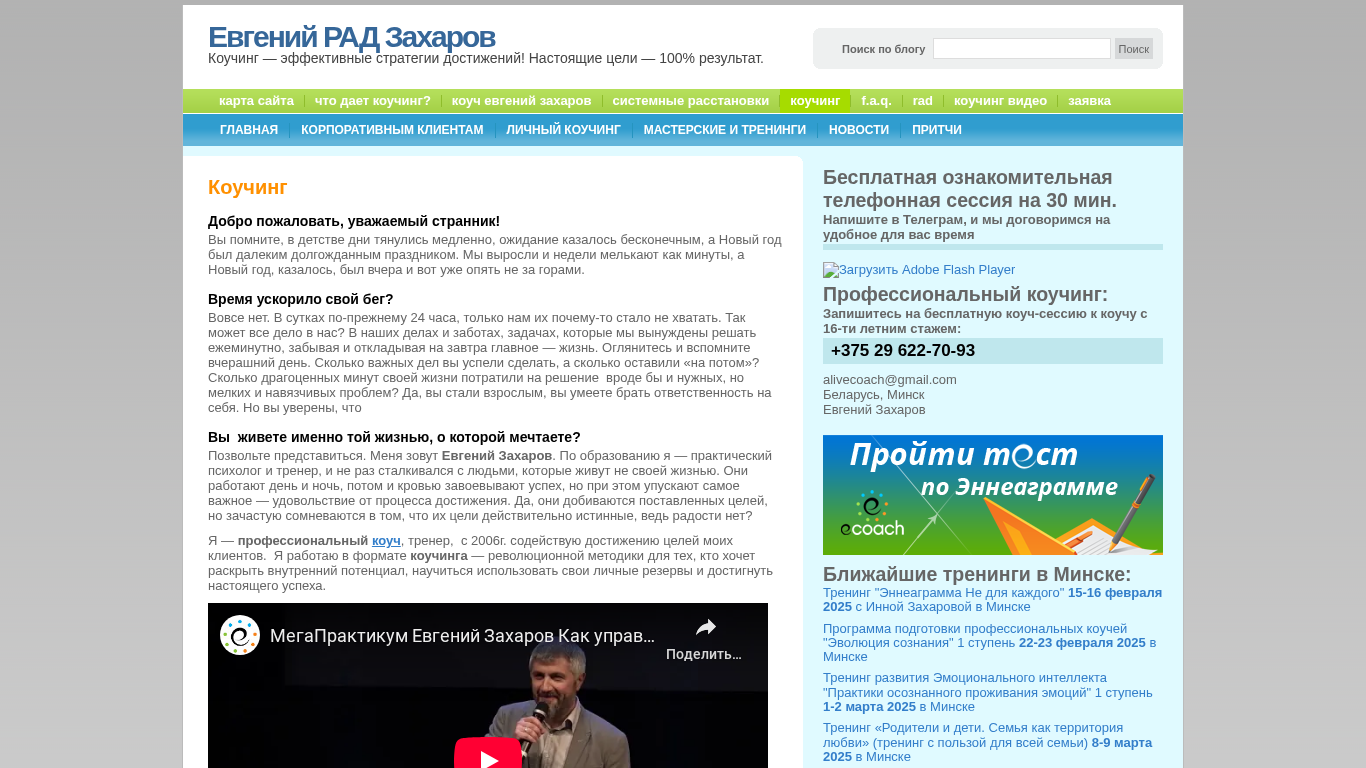1366x768 pixels.
Task: Go to коуч евгений захаров page
Action: coord(521,101)
